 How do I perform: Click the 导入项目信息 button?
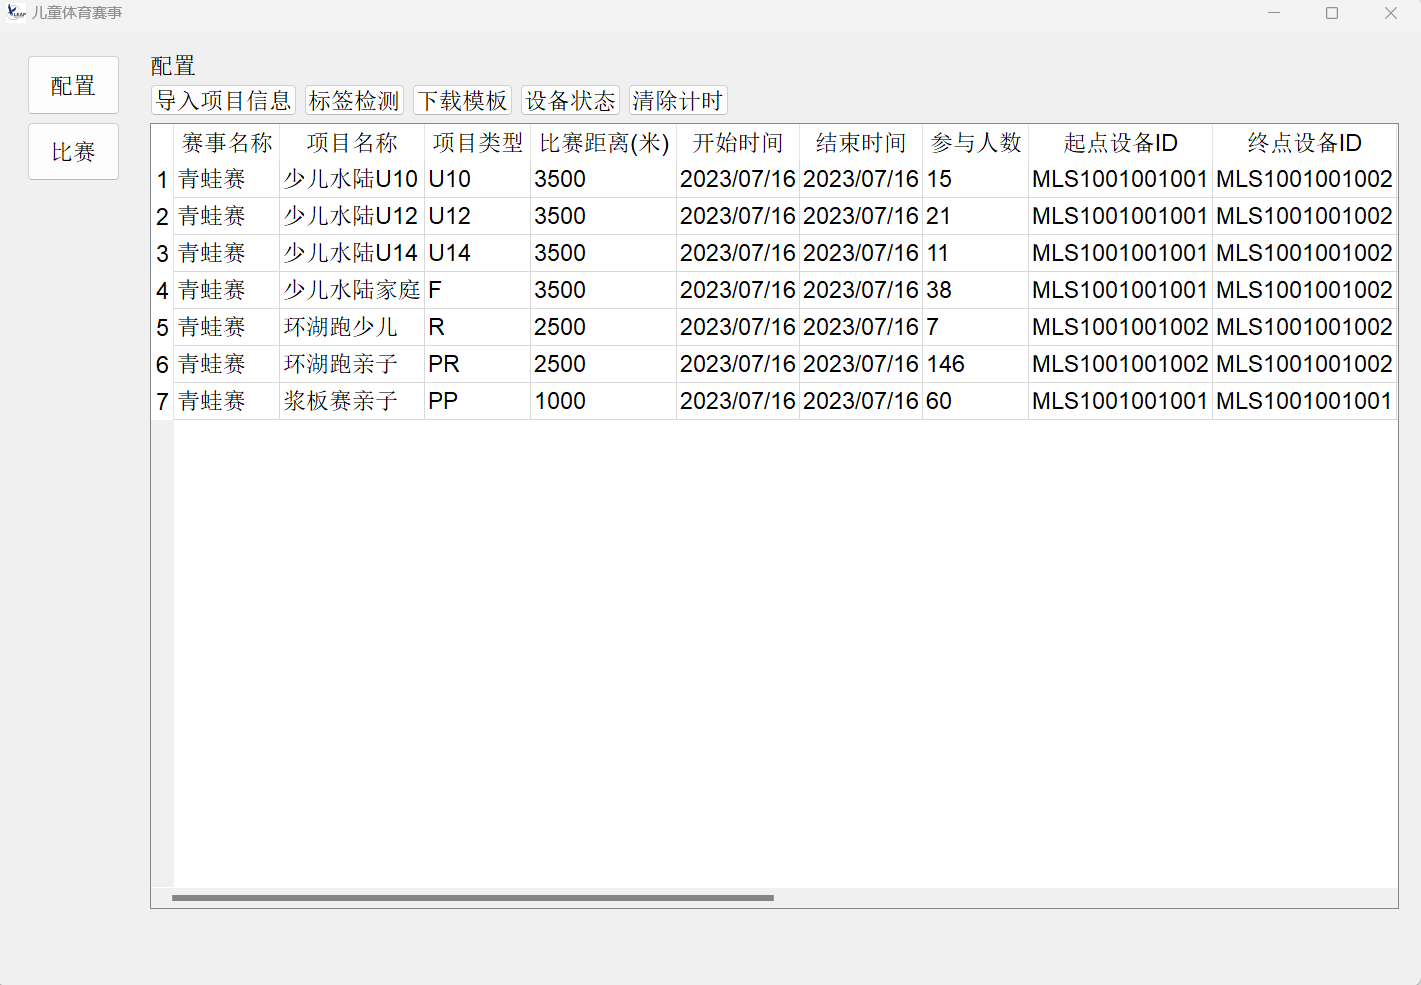click(223, 100)
